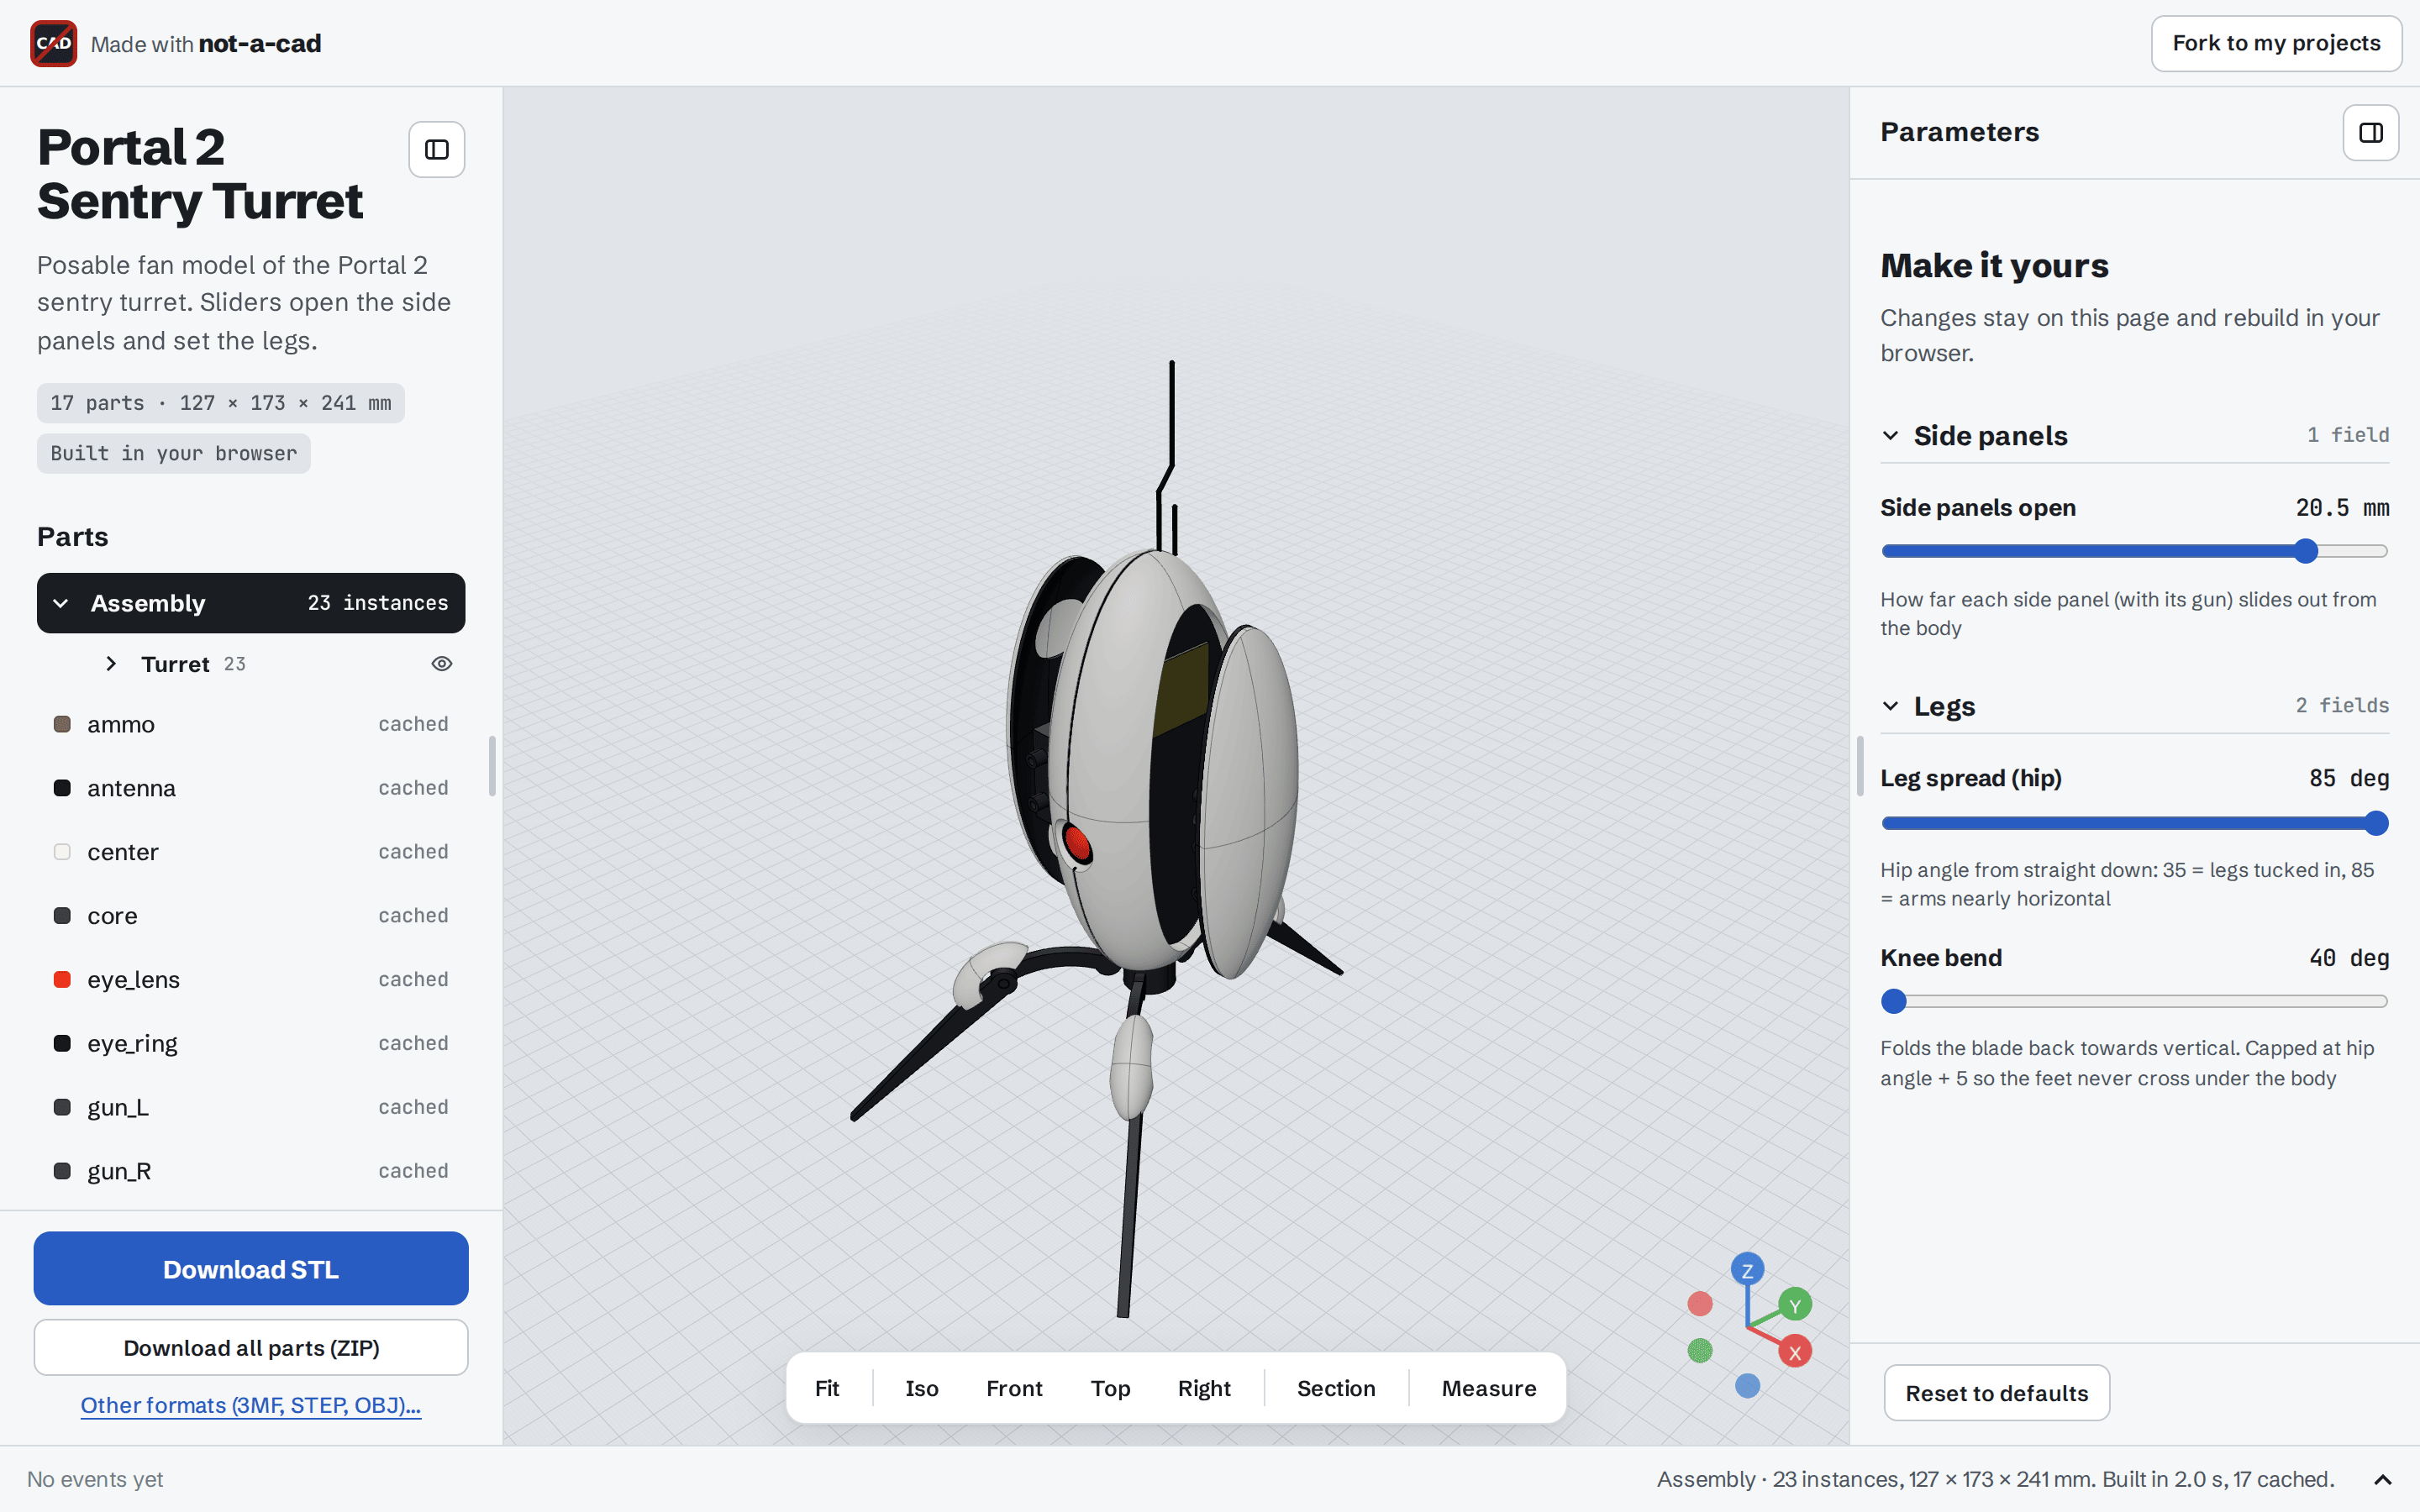Click the Leg spread (hip) slider handle
Viewport: 2420px width, 1512px height.
[x=2376, y=823]
